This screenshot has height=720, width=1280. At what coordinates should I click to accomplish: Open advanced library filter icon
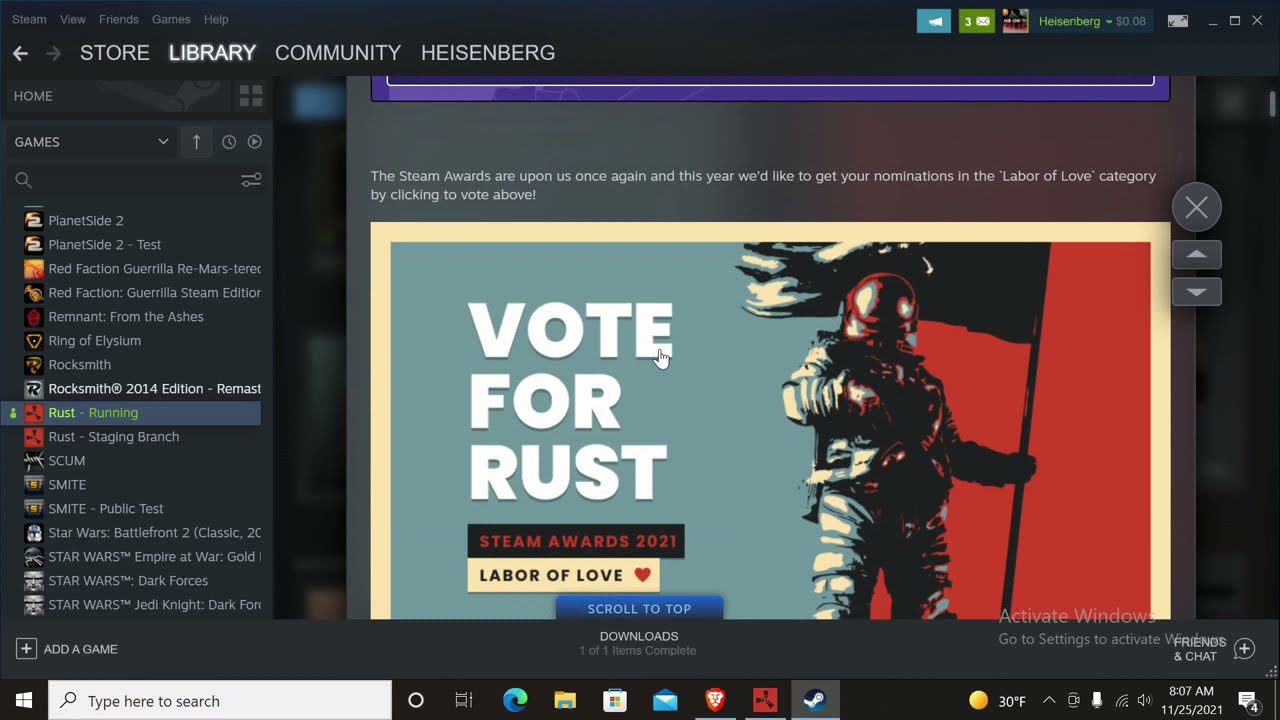click(251, 180)
